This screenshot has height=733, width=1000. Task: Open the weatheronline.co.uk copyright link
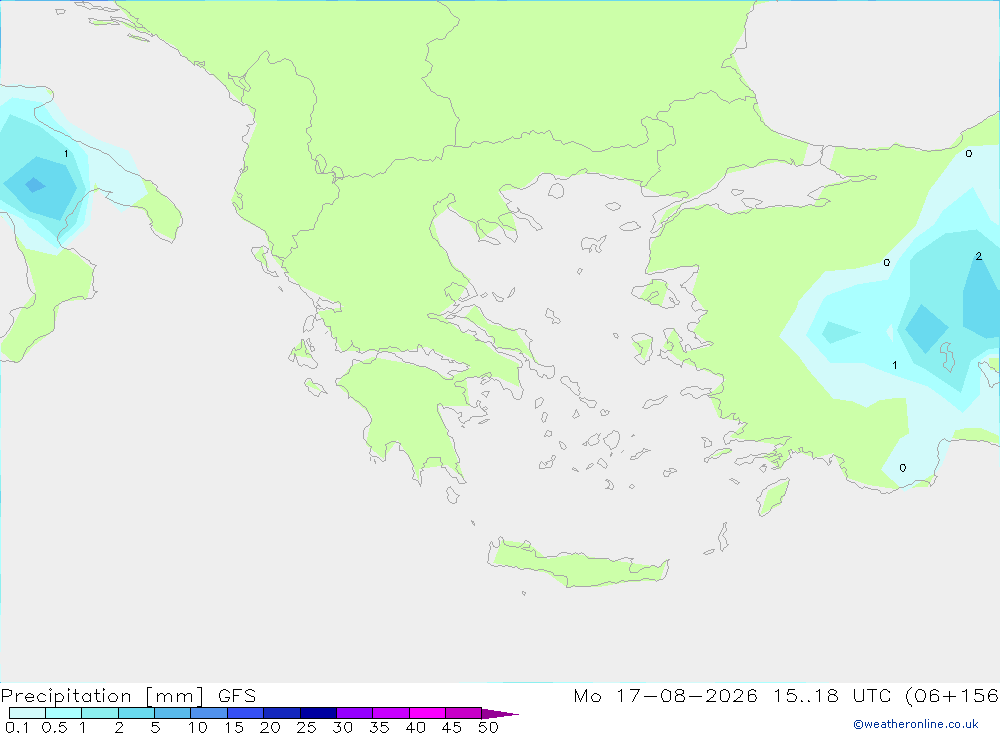915,724
